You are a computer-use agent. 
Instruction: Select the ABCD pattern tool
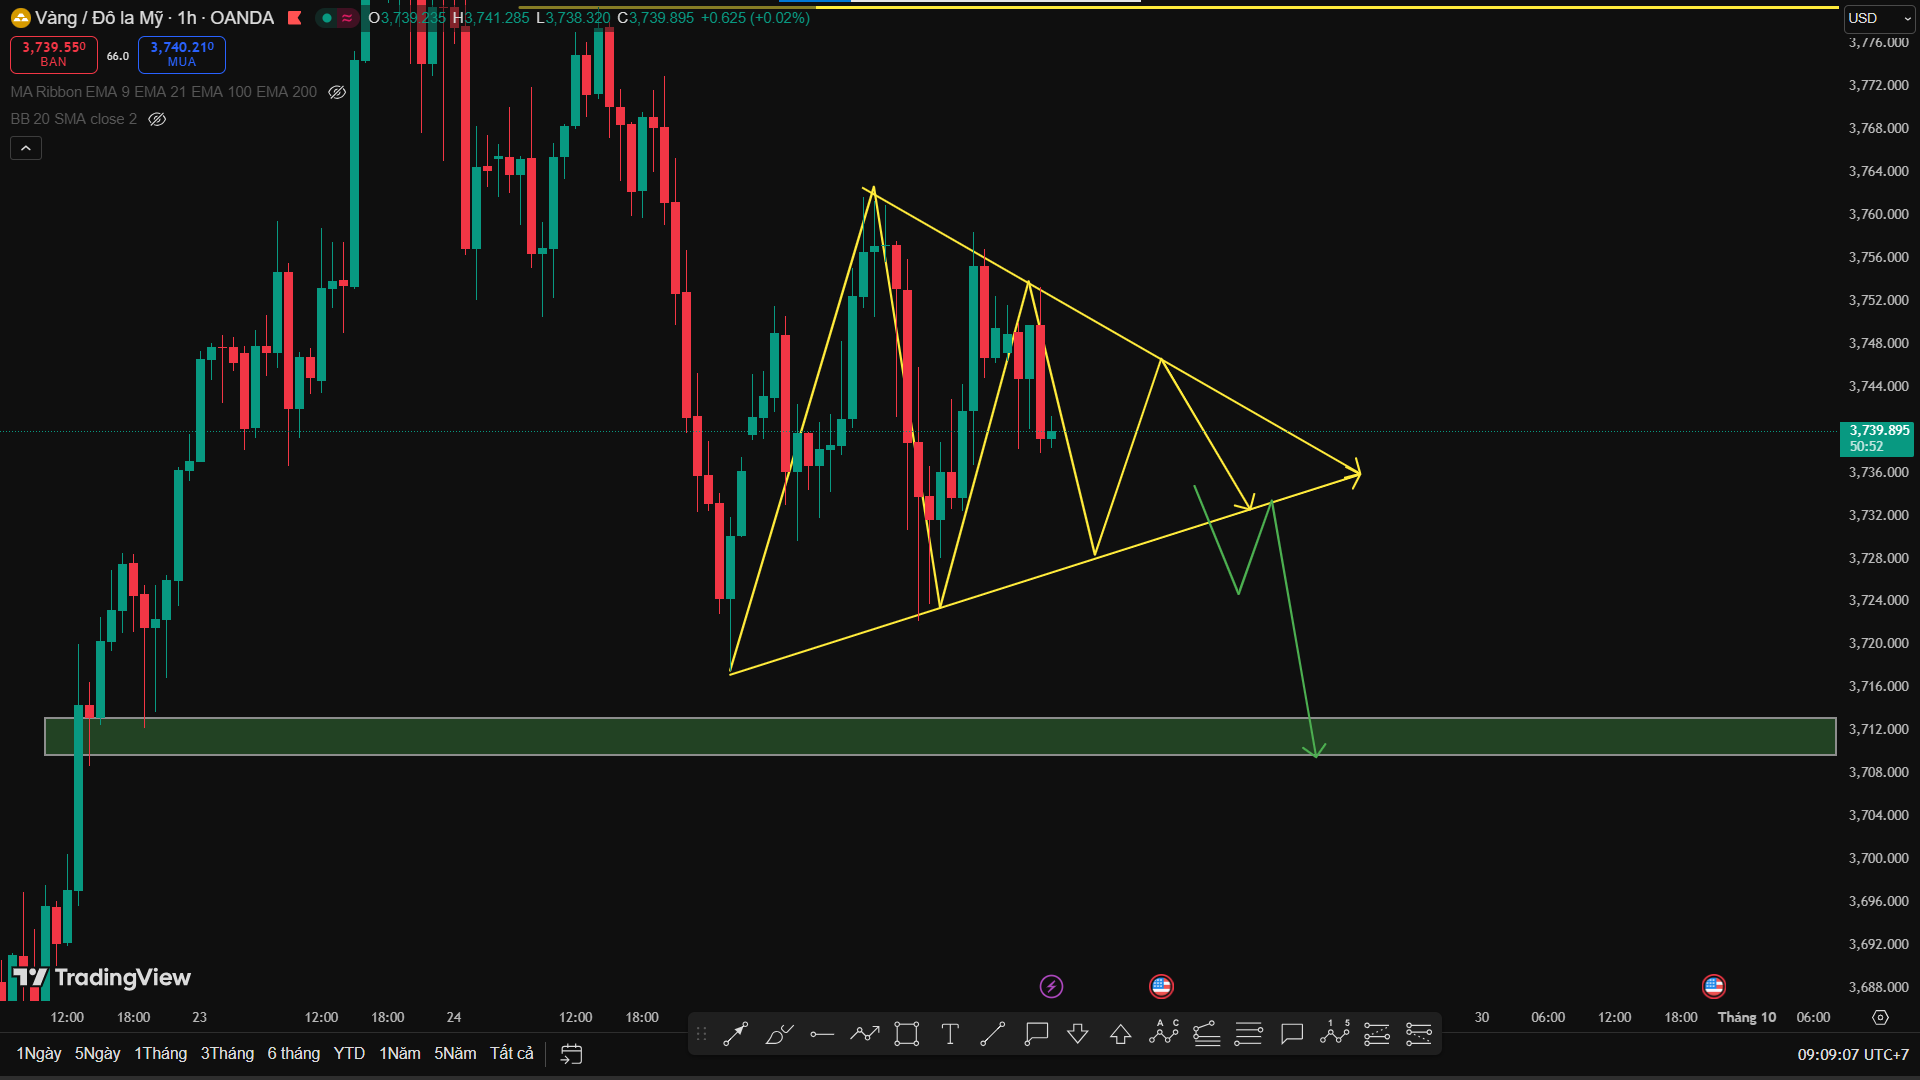coord(1164,1033)
